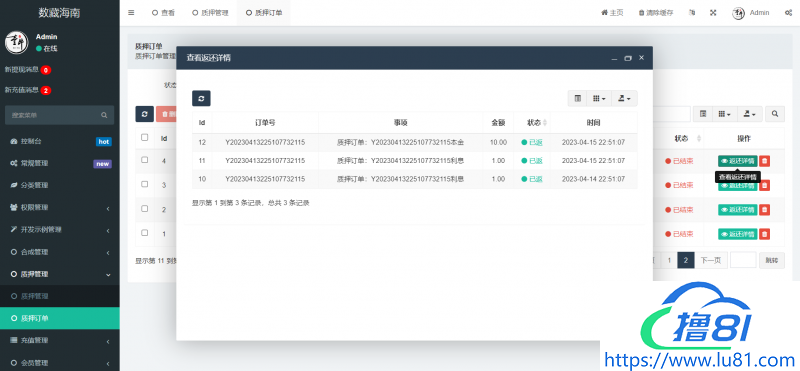Open 分类管理 leaf-icon item in sidebar

pos(60,185)
